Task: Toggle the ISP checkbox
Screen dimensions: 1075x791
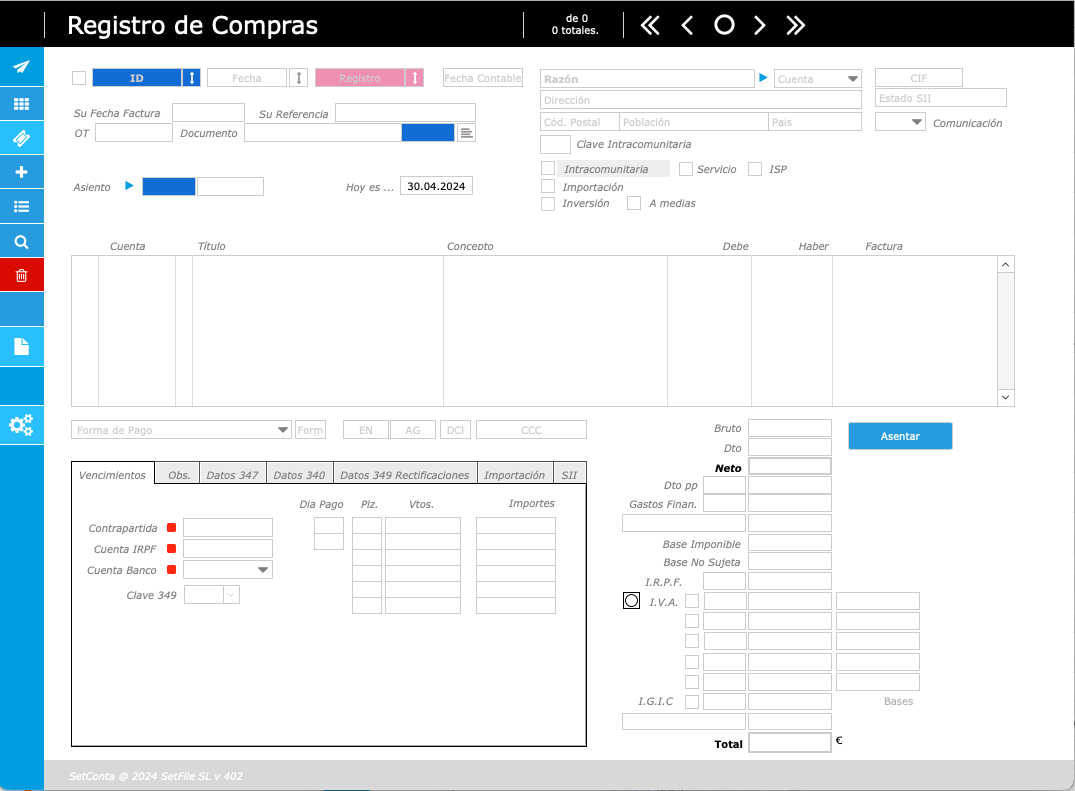Action: pyautogui.click(x=755, y=169)
